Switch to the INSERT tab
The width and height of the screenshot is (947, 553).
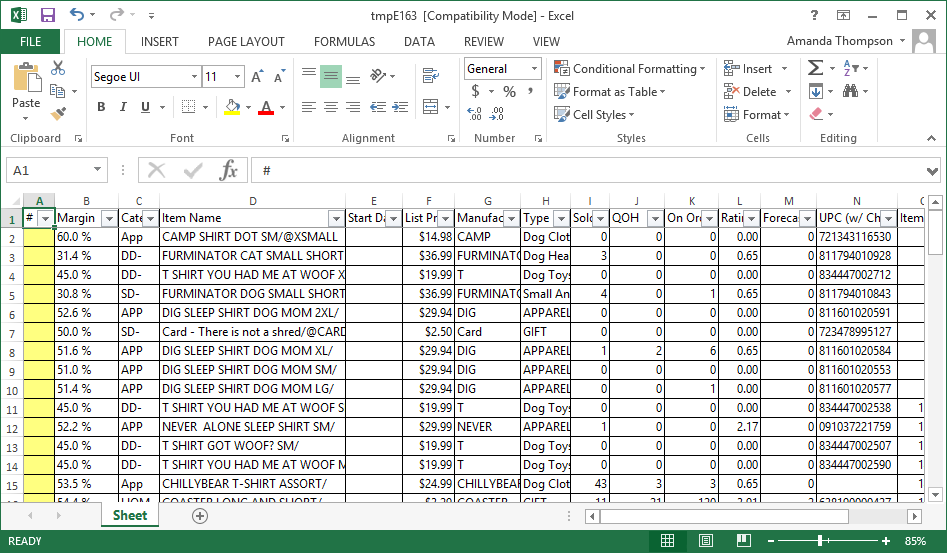pos(159,42)
